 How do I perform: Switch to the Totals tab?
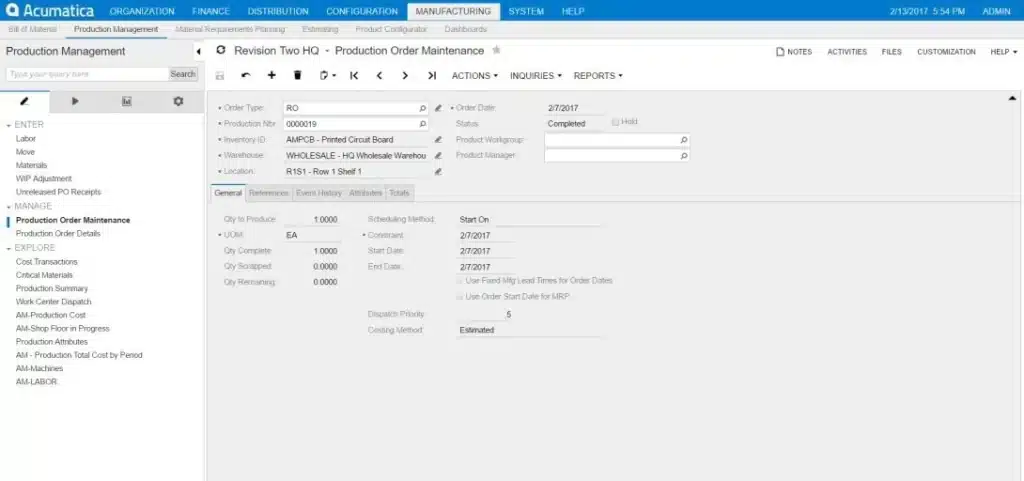(399, 193)
